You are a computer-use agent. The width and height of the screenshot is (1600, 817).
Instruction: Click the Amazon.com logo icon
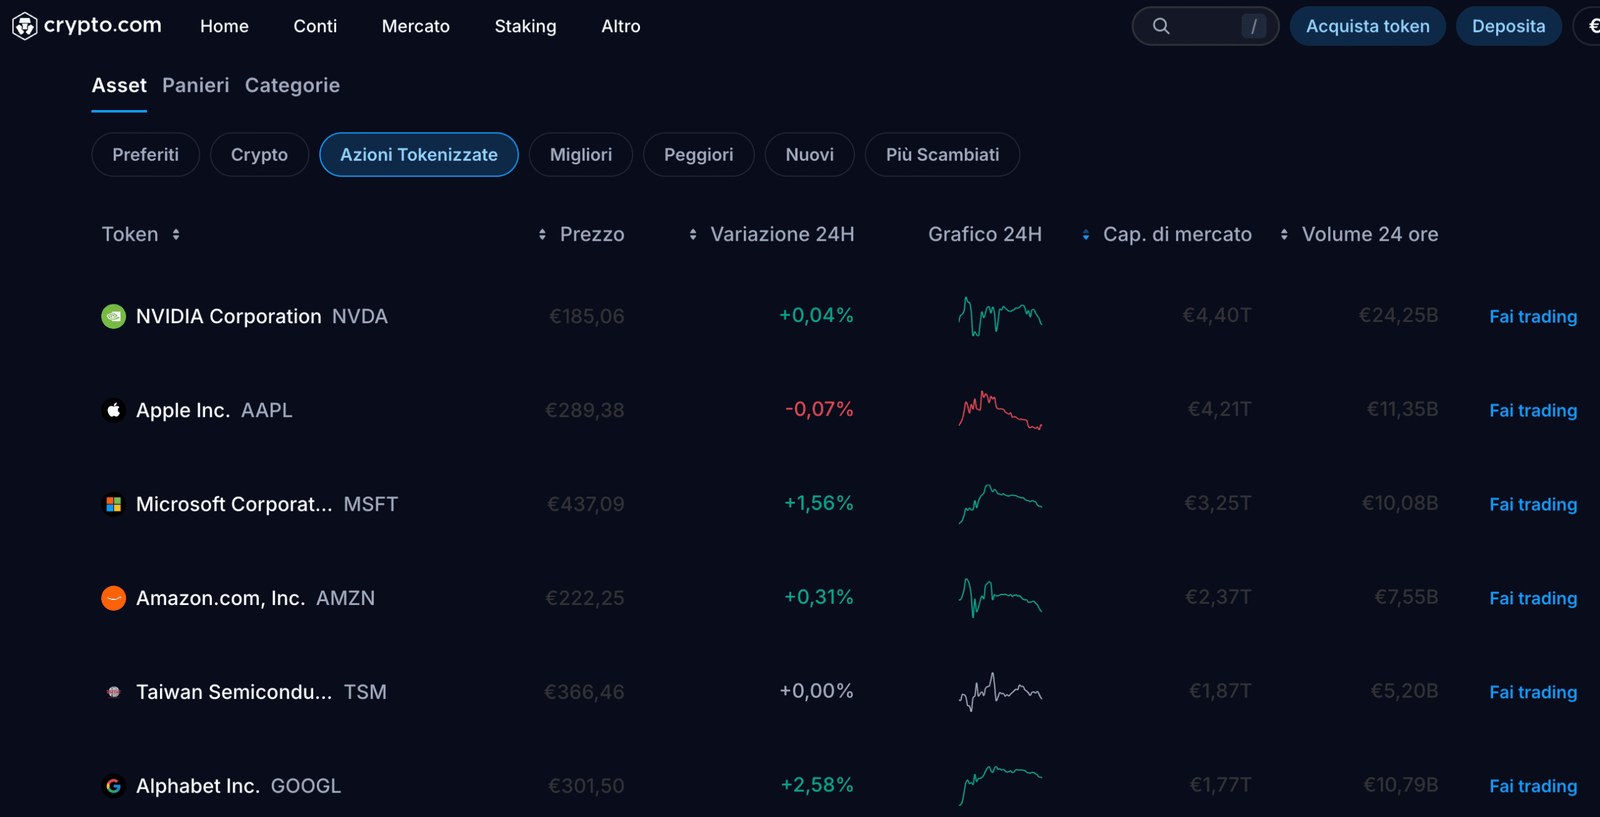click(114, 598)
